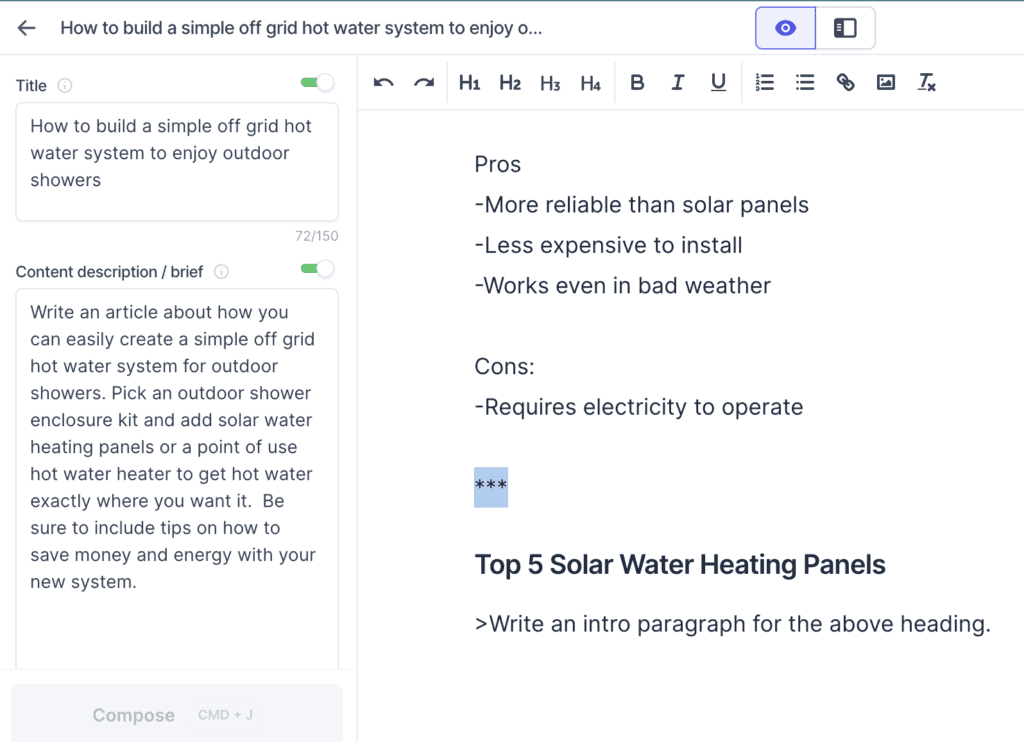Screen dimensions: 1024x742
Task: Apply Heading 2 formatting
Action: 510,83
